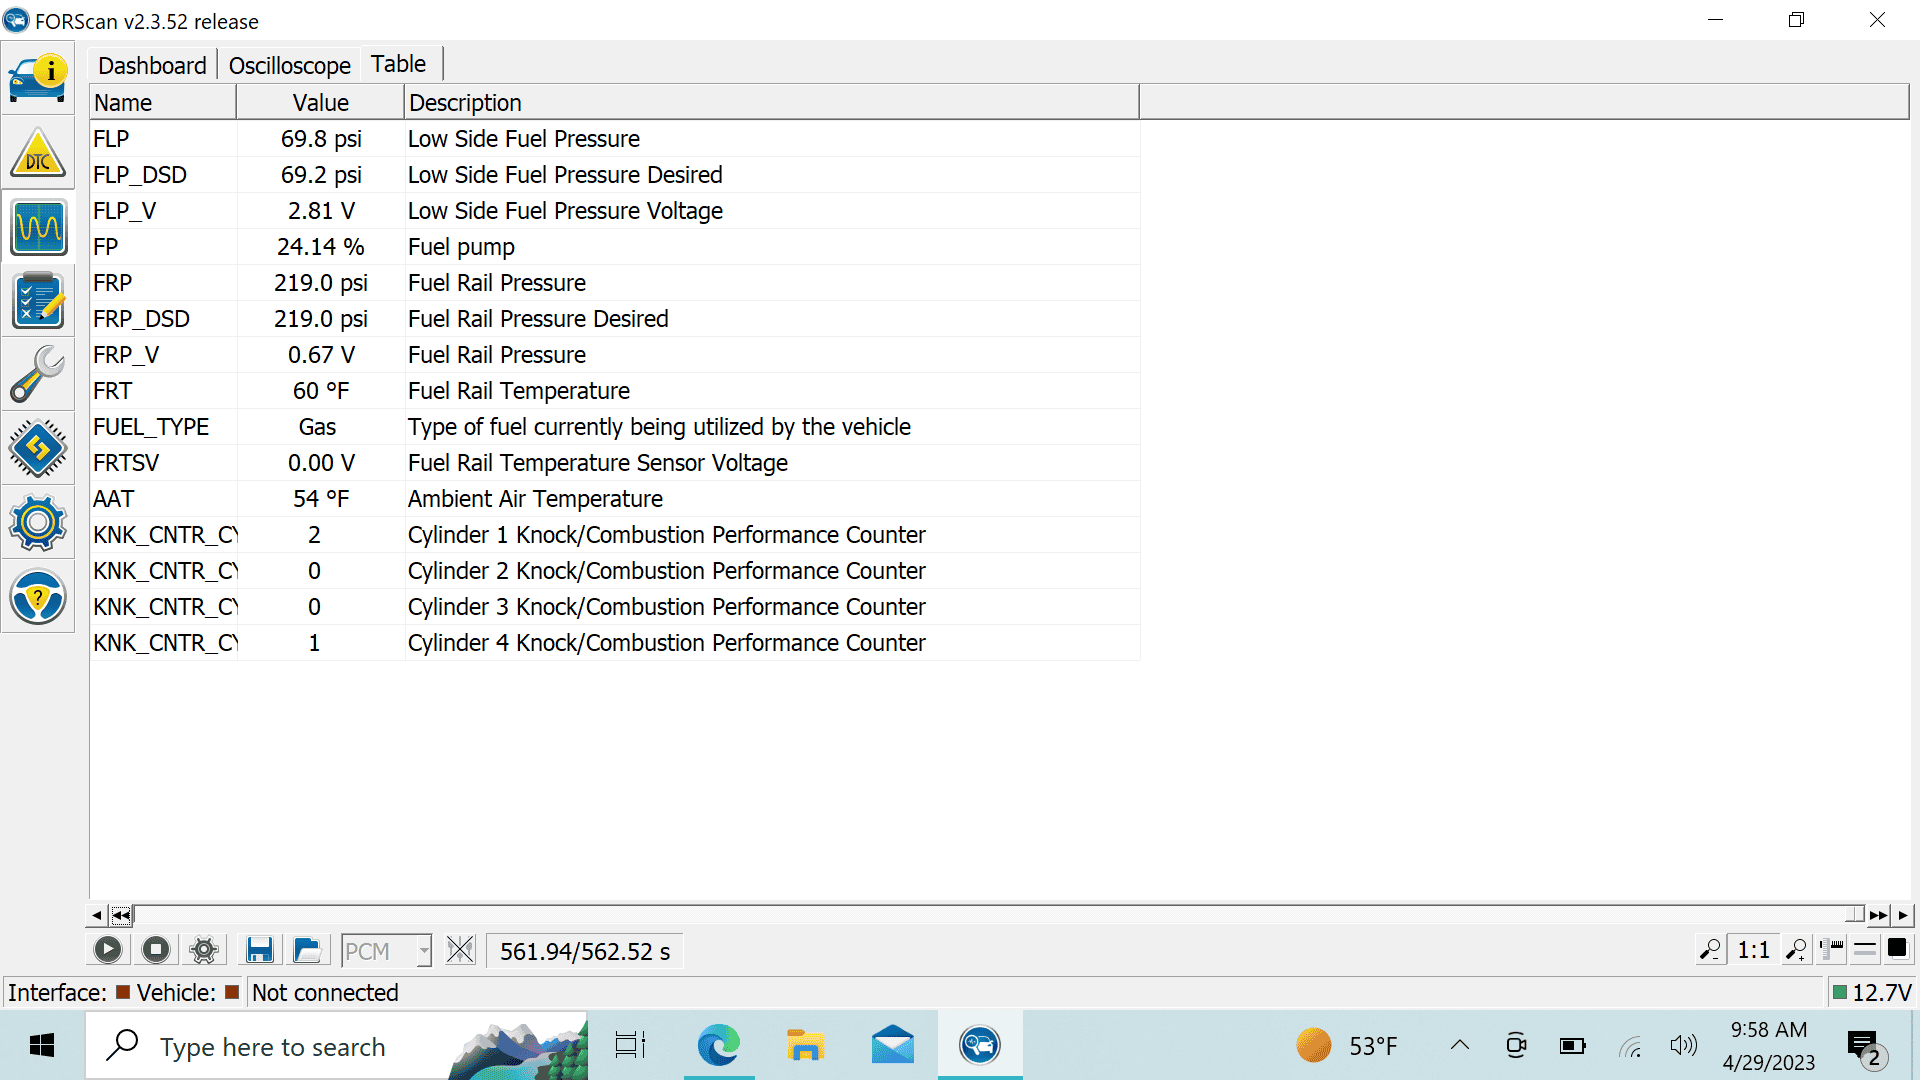
Task: Select Cylinder 1 Knock Counter row
Action: click(615, 535)
